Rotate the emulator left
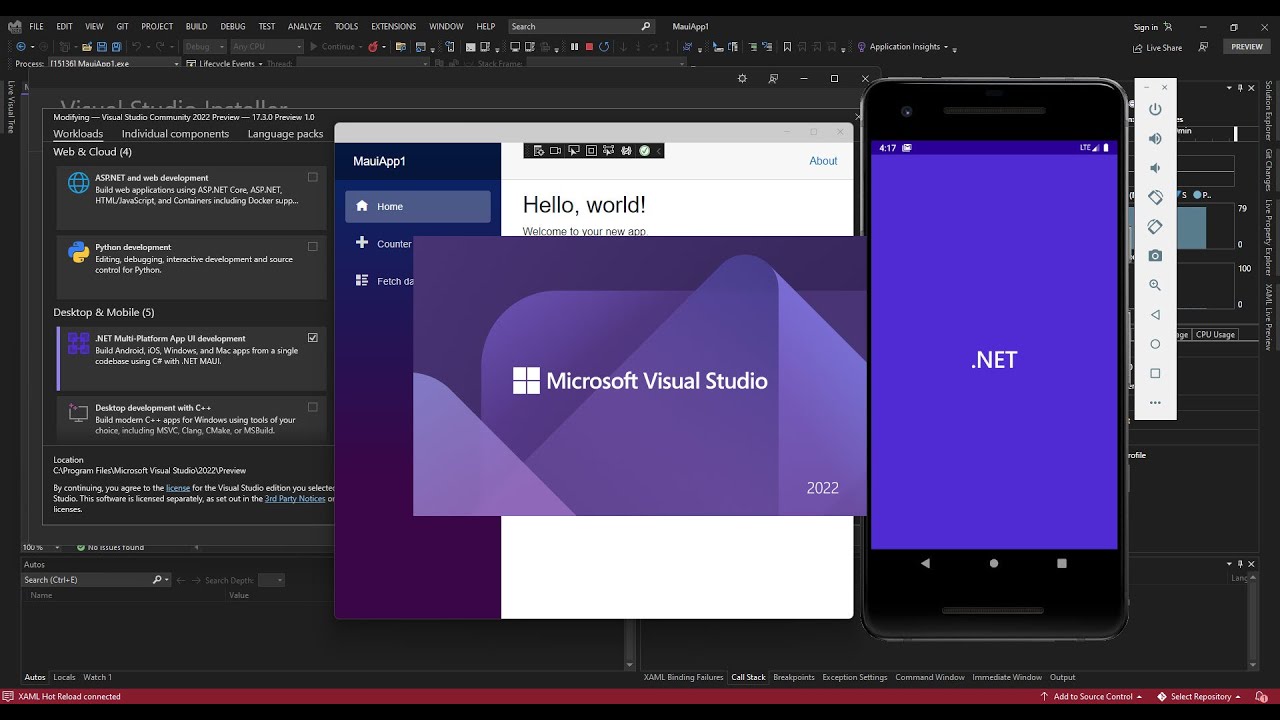This screenshot has width=1280, height=720. 1155,197
